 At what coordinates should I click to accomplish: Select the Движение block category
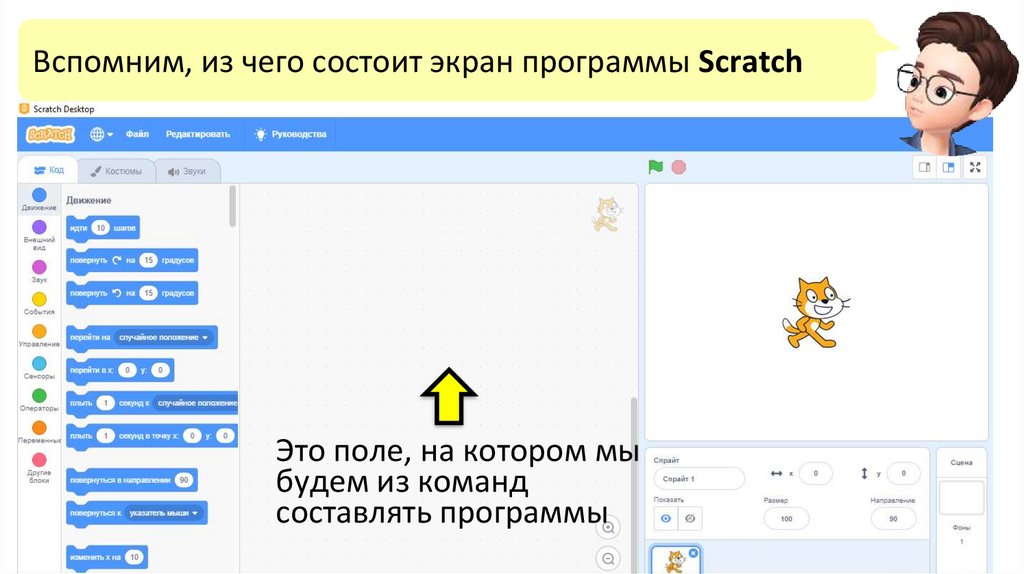click(x=39, y=199)
